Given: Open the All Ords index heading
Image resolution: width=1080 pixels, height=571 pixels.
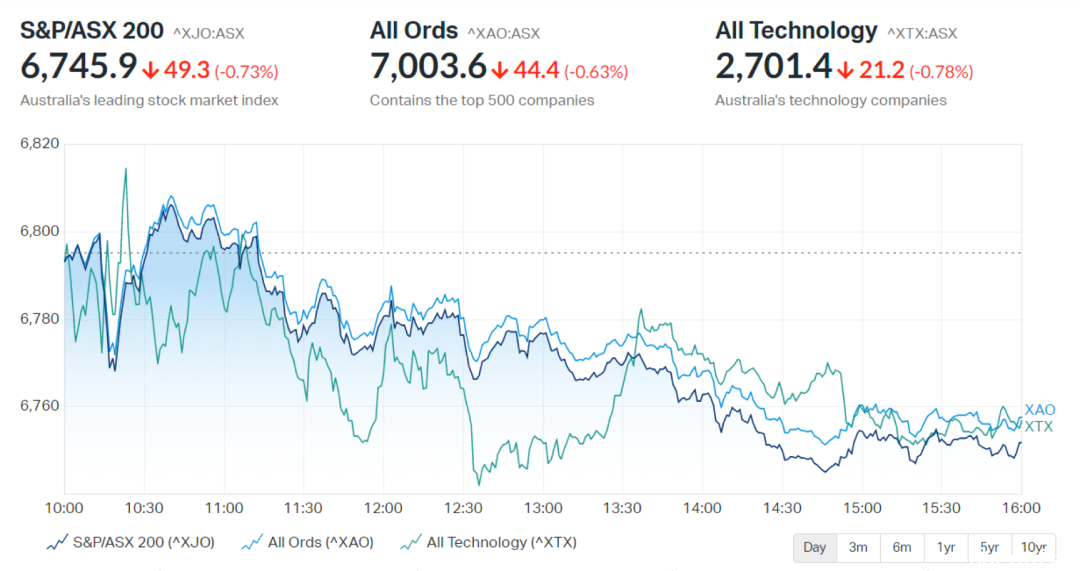Looking at the screenshot, I should (x=414, y=31).
